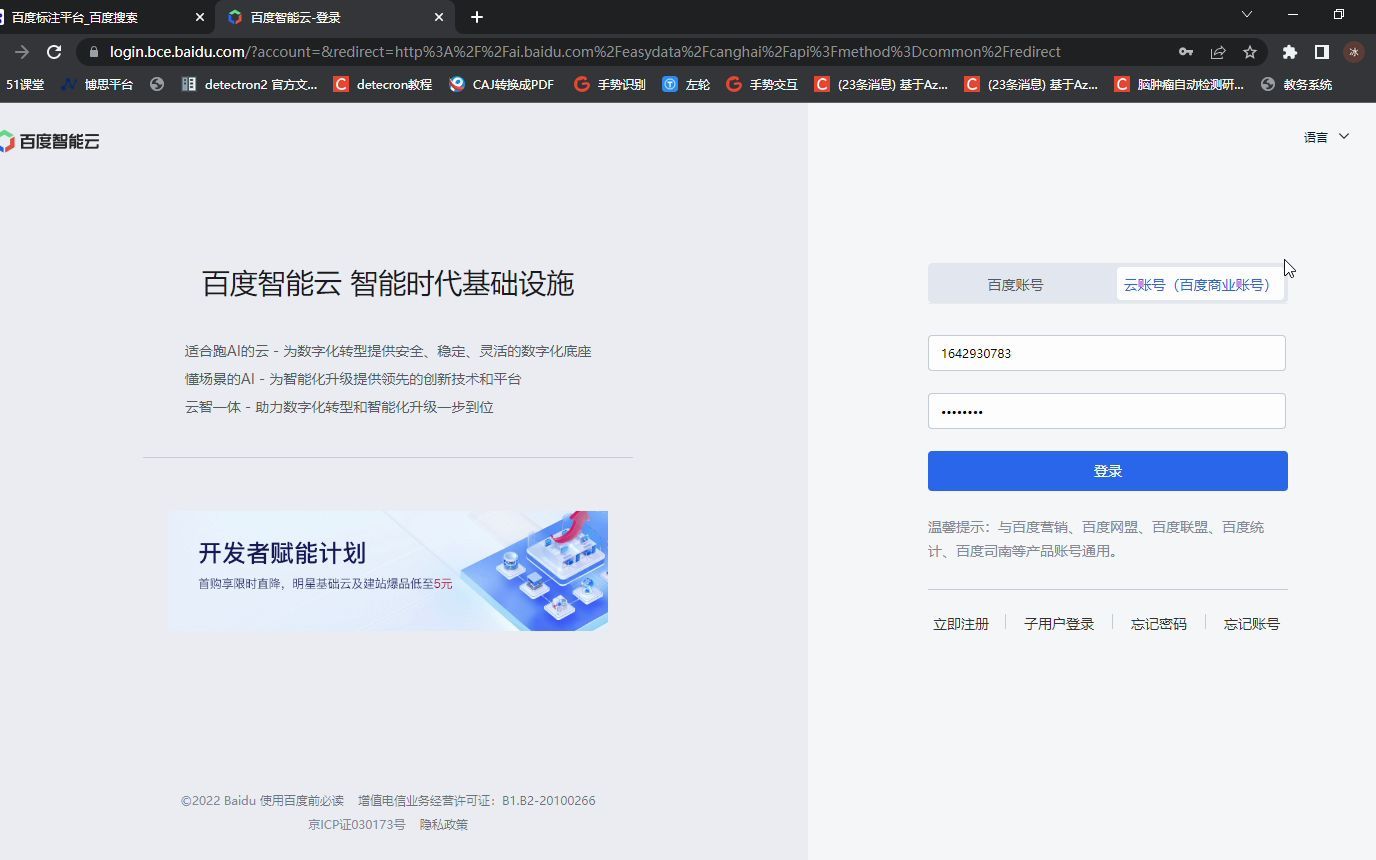Screen dimensions: 1376x860
Task: Click the Baidu AI Cloud logo
Action: [50, 141]
